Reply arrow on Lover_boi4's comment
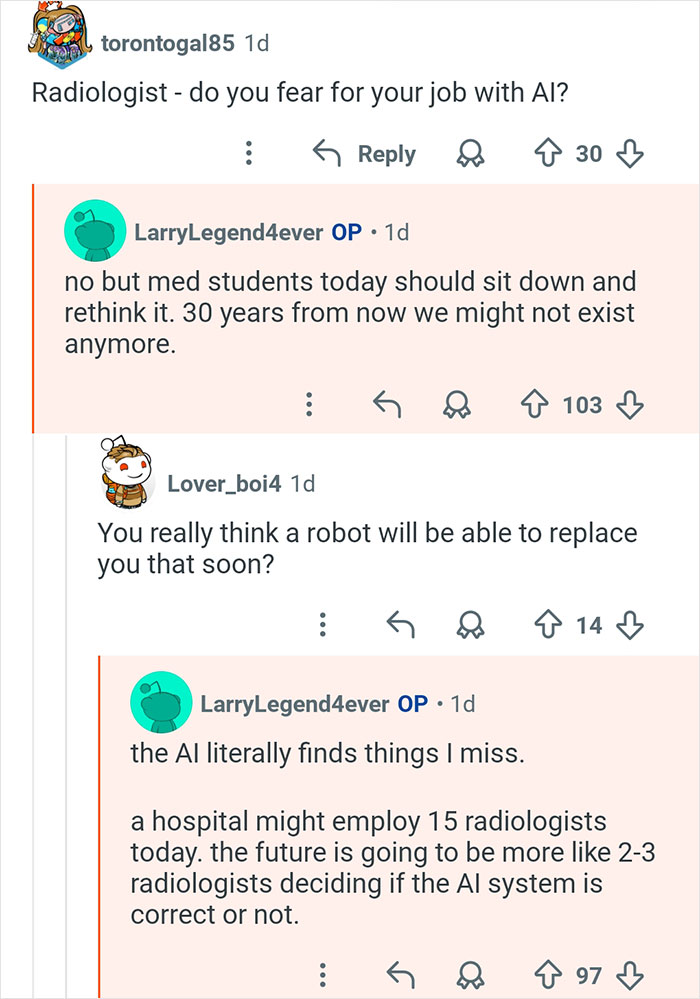The height and width of the screenshot is (999, 700). pyautogui.click(x=400, y=625)
